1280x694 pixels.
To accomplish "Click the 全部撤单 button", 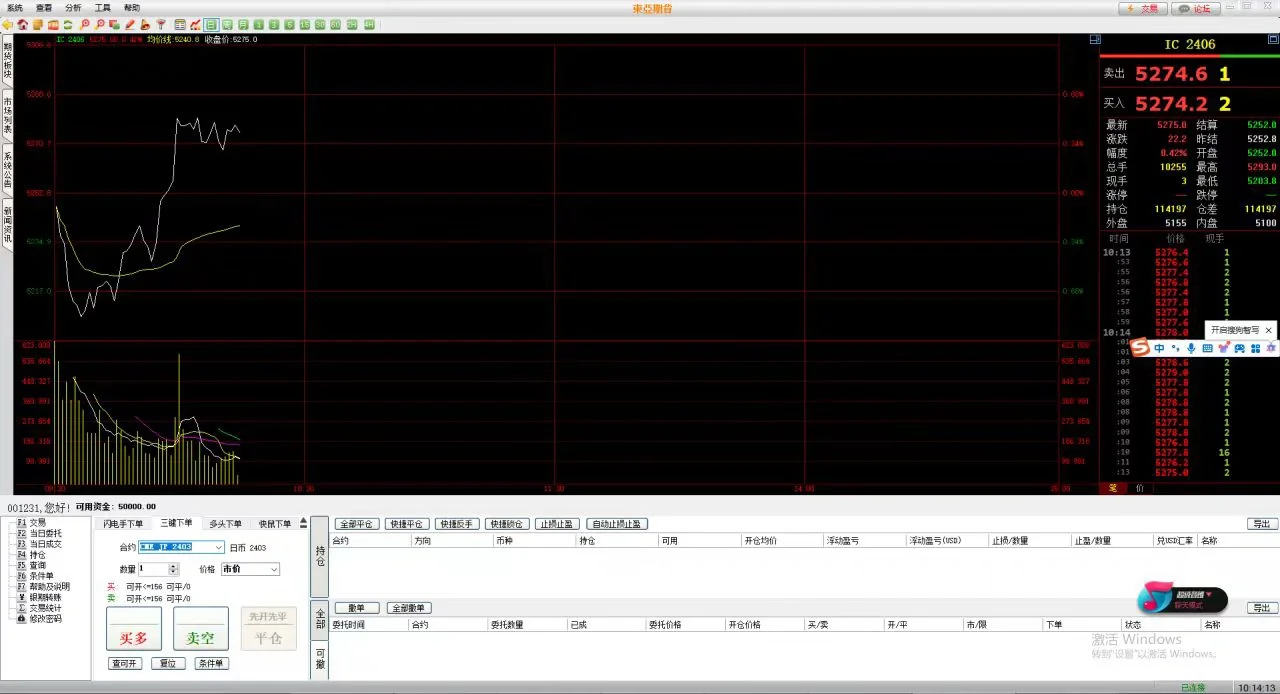I will pos(408,608).
